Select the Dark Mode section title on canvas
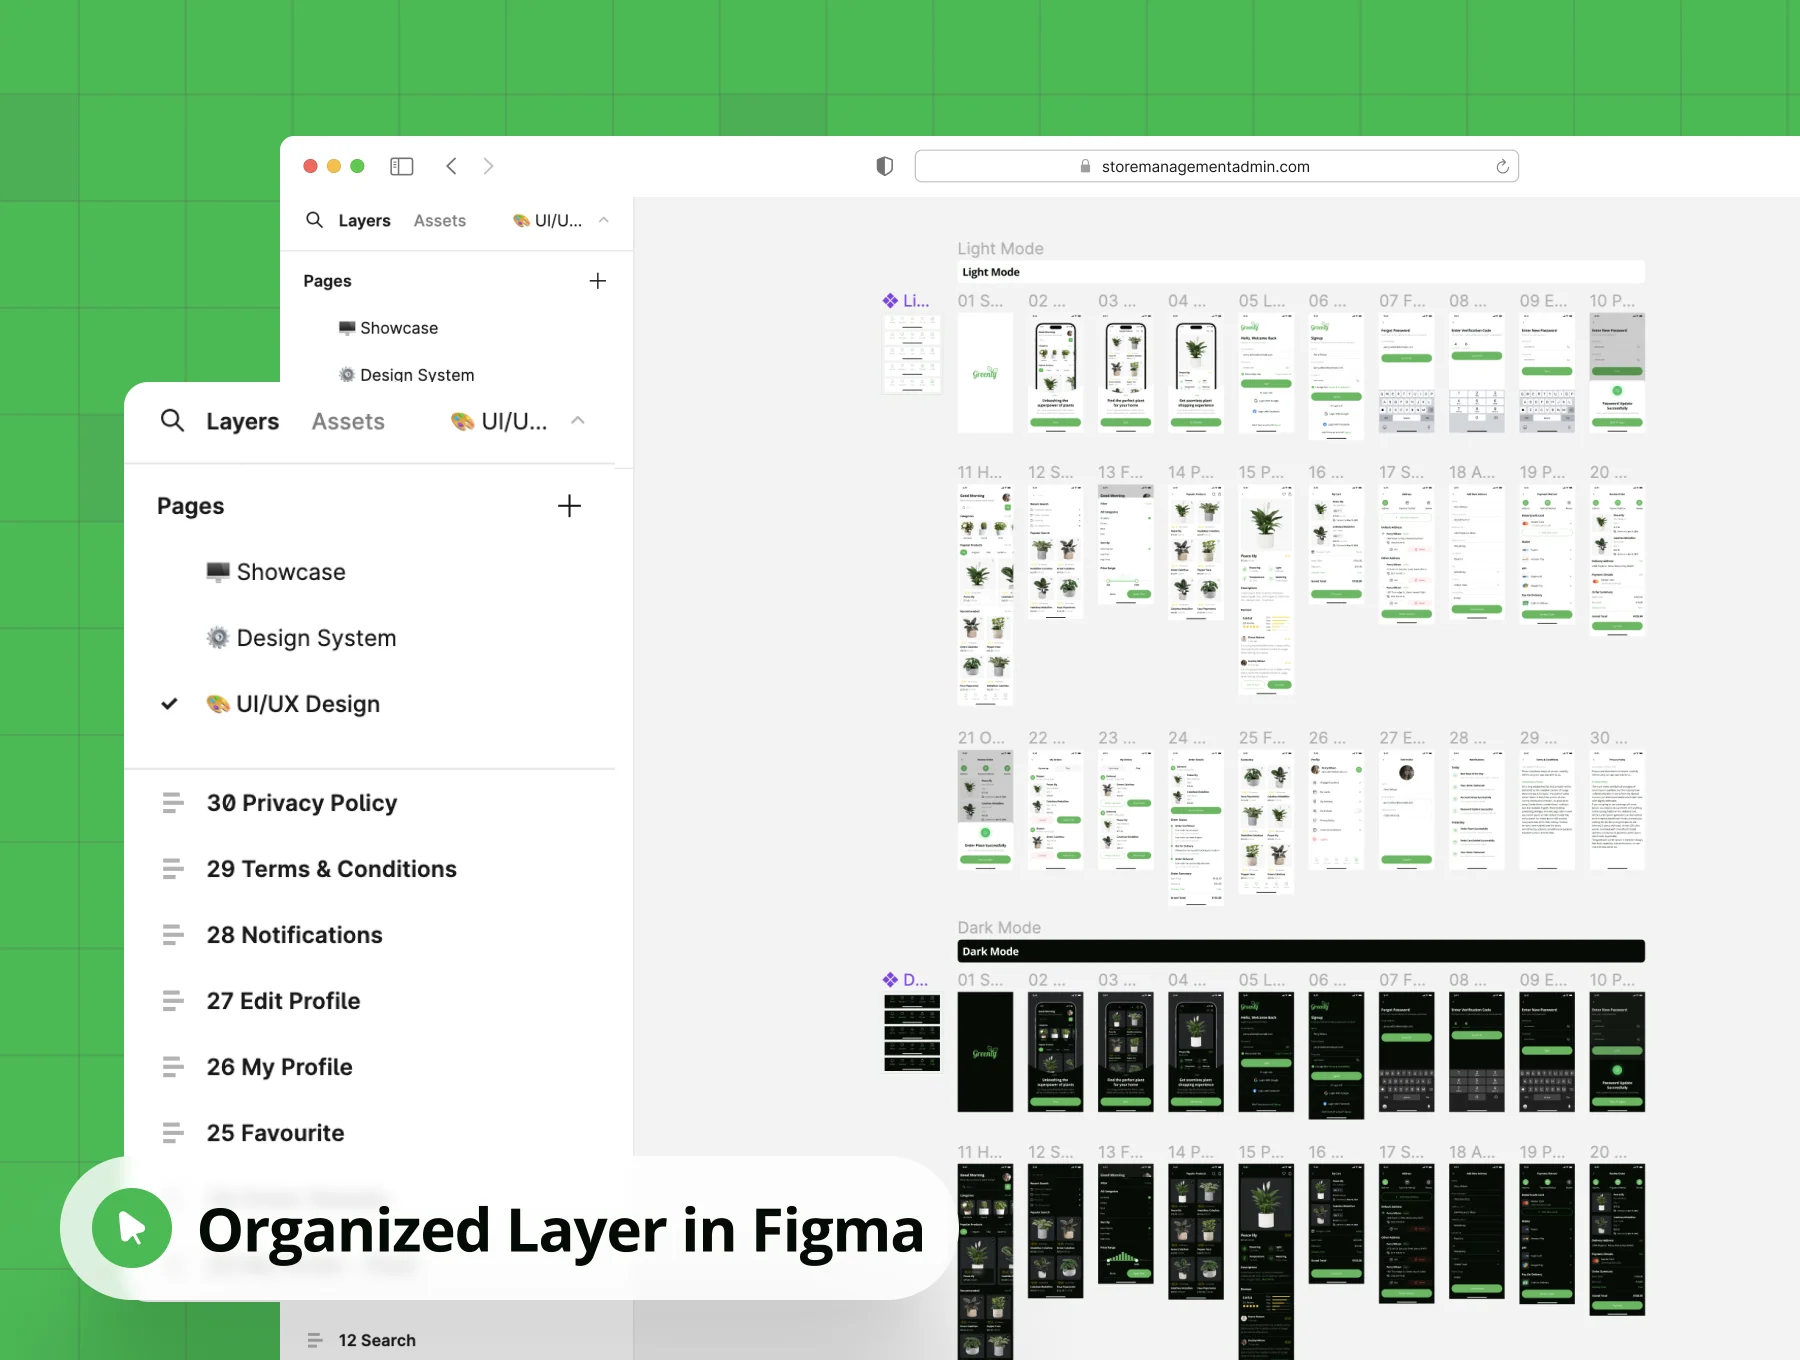Screen dimensions: 1800x1360 click(999, 927)
